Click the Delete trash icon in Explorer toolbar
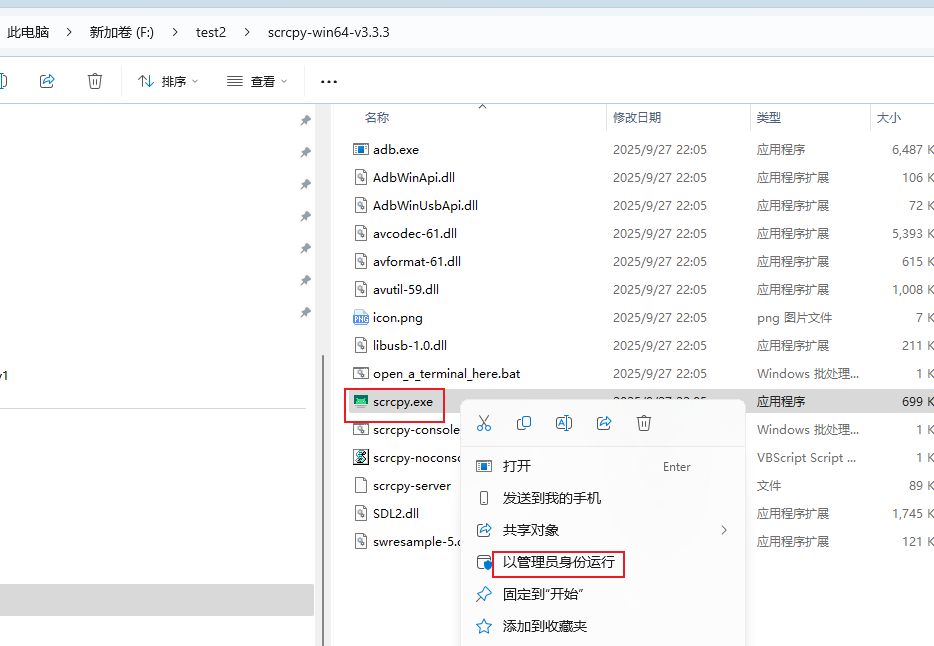The height and width of the screenshot is (646, 934). coord(95,81)
